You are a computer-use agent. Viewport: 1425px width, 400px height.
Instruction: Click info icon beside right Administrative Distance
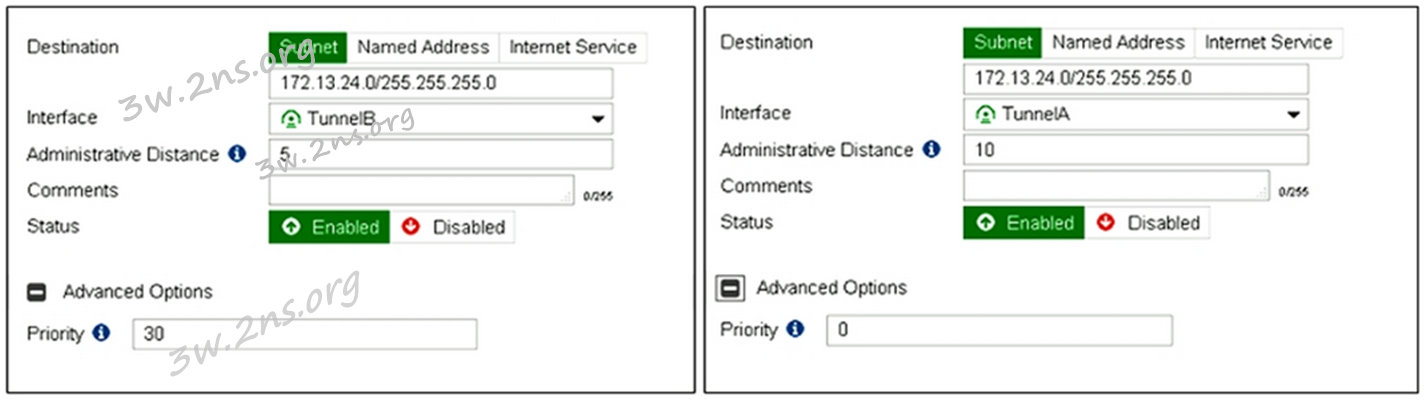click(x=931, y=150)
